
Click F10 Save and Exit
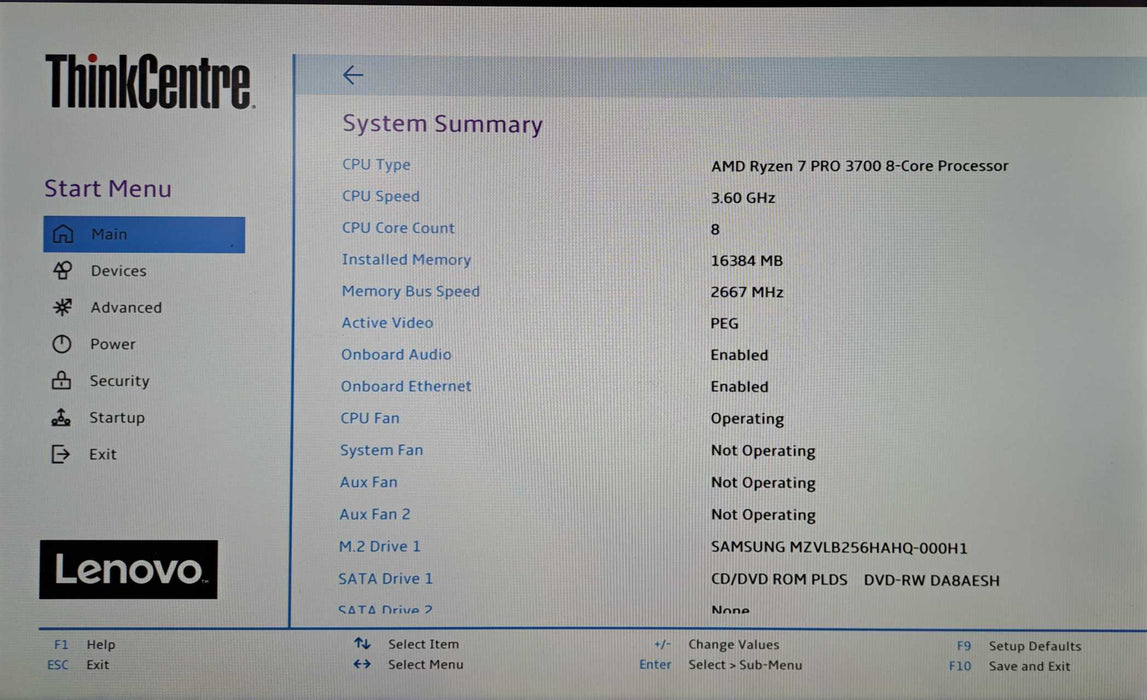1009,666
